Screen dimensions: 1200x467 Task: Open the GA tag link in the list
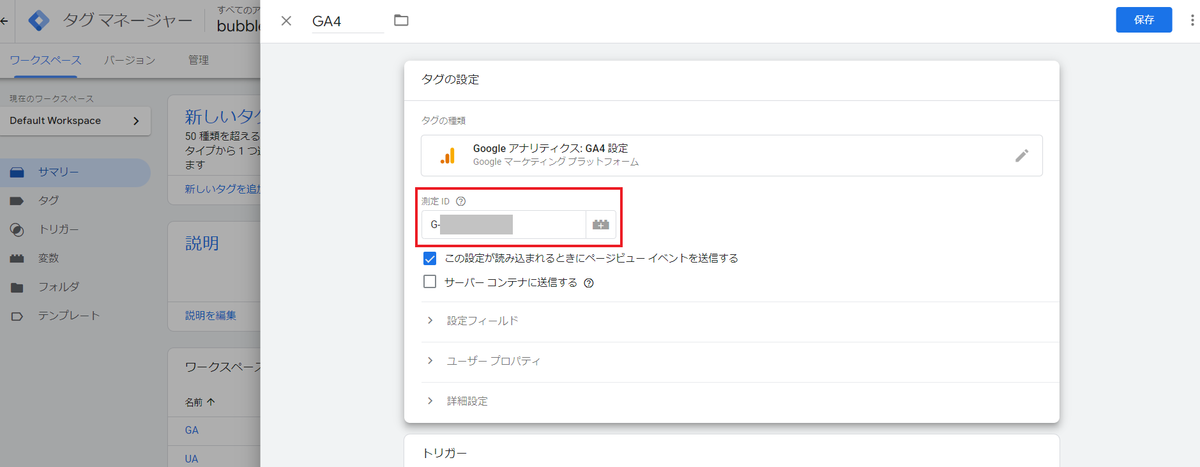point(192,430)
